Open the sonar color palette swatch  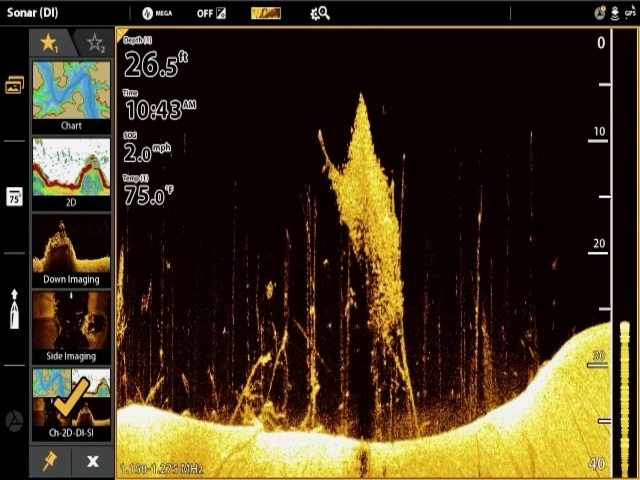(x=265, y=13)
